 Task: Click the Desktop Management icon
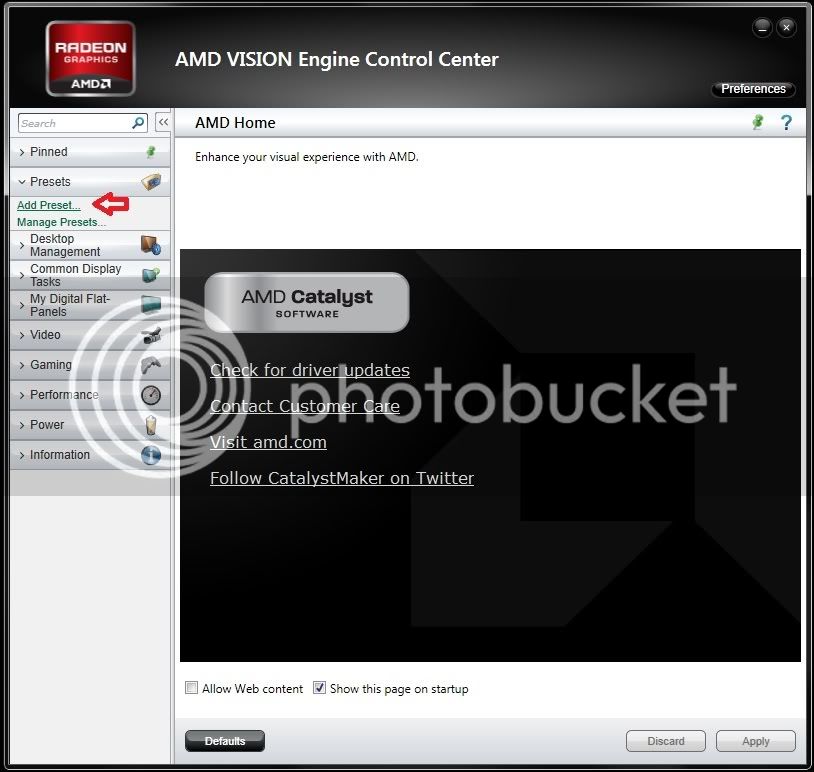pos(151,245)
